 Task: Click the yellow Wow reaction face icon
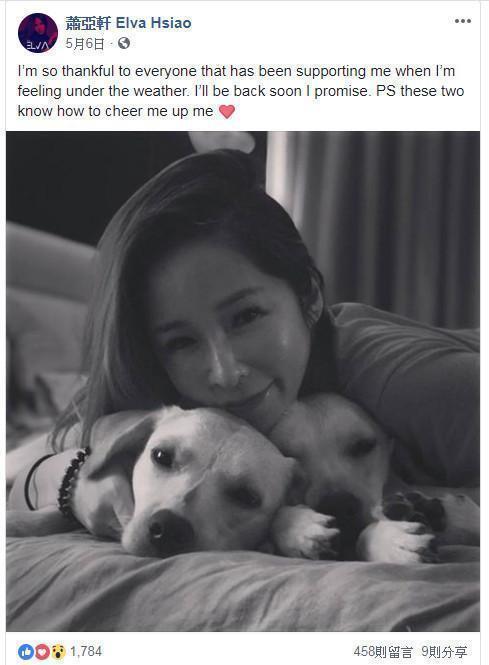pos(58,651)
